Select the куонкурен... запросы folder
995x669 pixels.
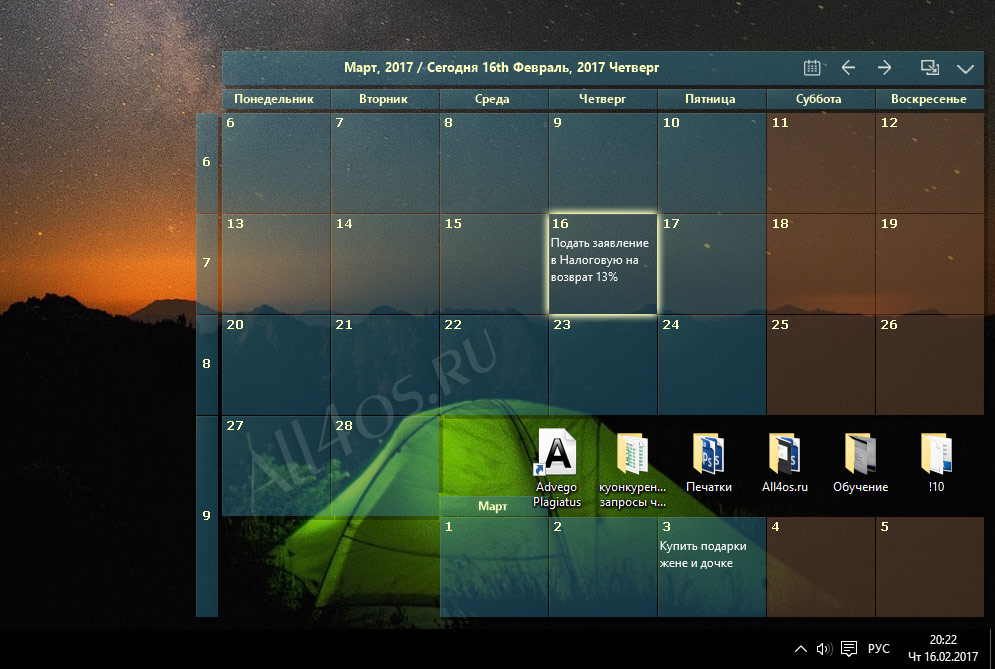pyautogui.click(x=632, y=470)
